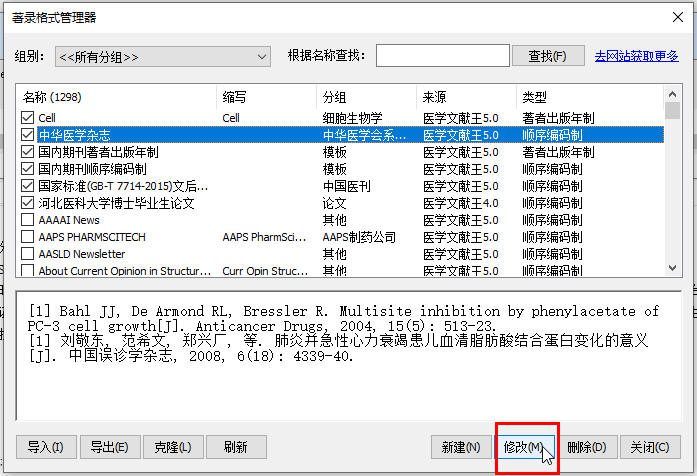697x476 pixels.
Task: Open the 去网站获取更多 link
Action: click(636, 57)
